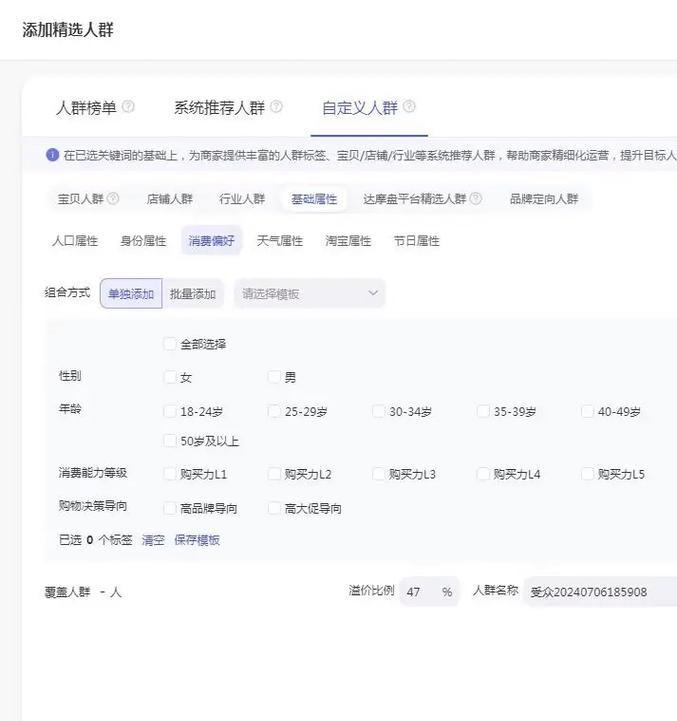Click help icon next to 人群榜单
This screenshot has width=677, height=721.
click(128, 107)
